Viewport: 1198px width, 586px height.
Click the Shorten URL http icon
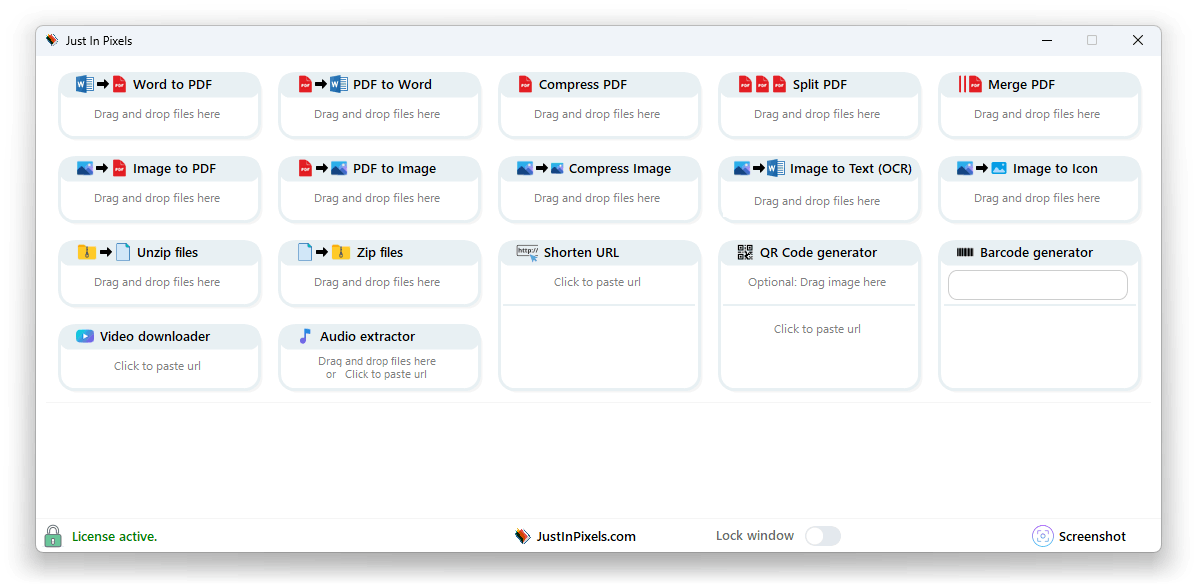[527, 253]
